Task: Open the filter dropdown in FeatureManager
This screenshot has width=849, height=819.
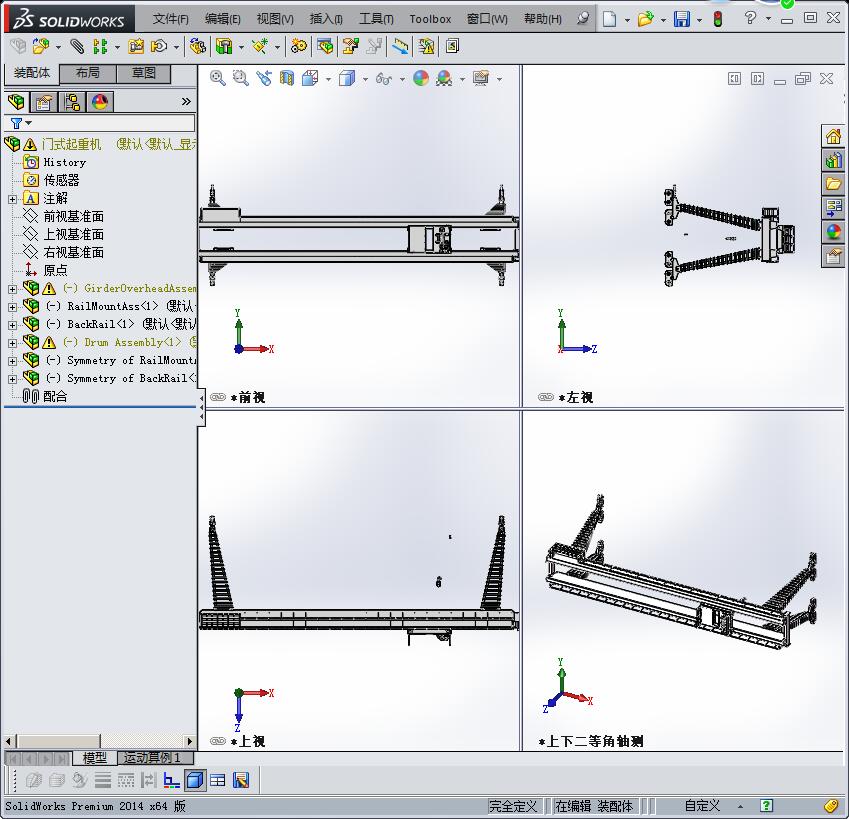Action: [29, 123]
